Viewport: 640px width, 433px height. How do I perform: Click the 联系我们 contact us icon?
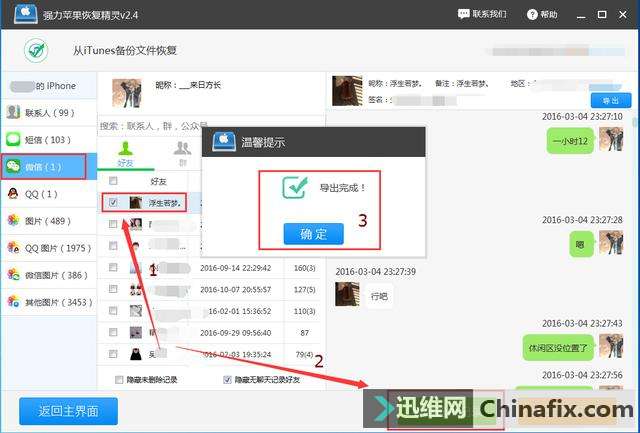pyautogui.click(x=464, y=15)
